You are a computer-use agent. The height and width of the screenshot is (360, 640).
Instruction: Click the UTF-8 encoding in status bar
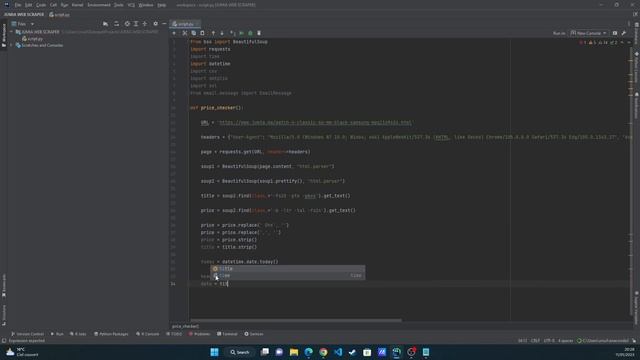549,340
